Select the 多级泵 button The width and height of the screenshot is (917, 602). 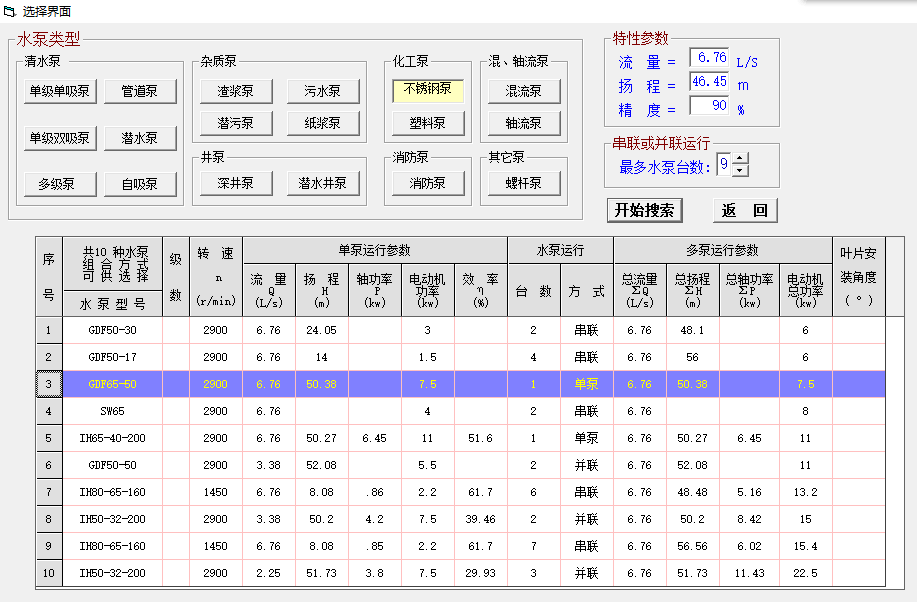click(60, 184)
